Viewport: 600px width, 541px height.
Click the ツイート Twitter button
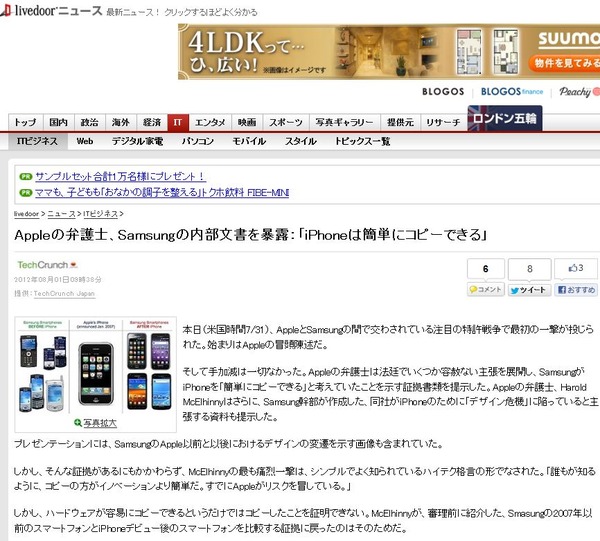point(530,290)
